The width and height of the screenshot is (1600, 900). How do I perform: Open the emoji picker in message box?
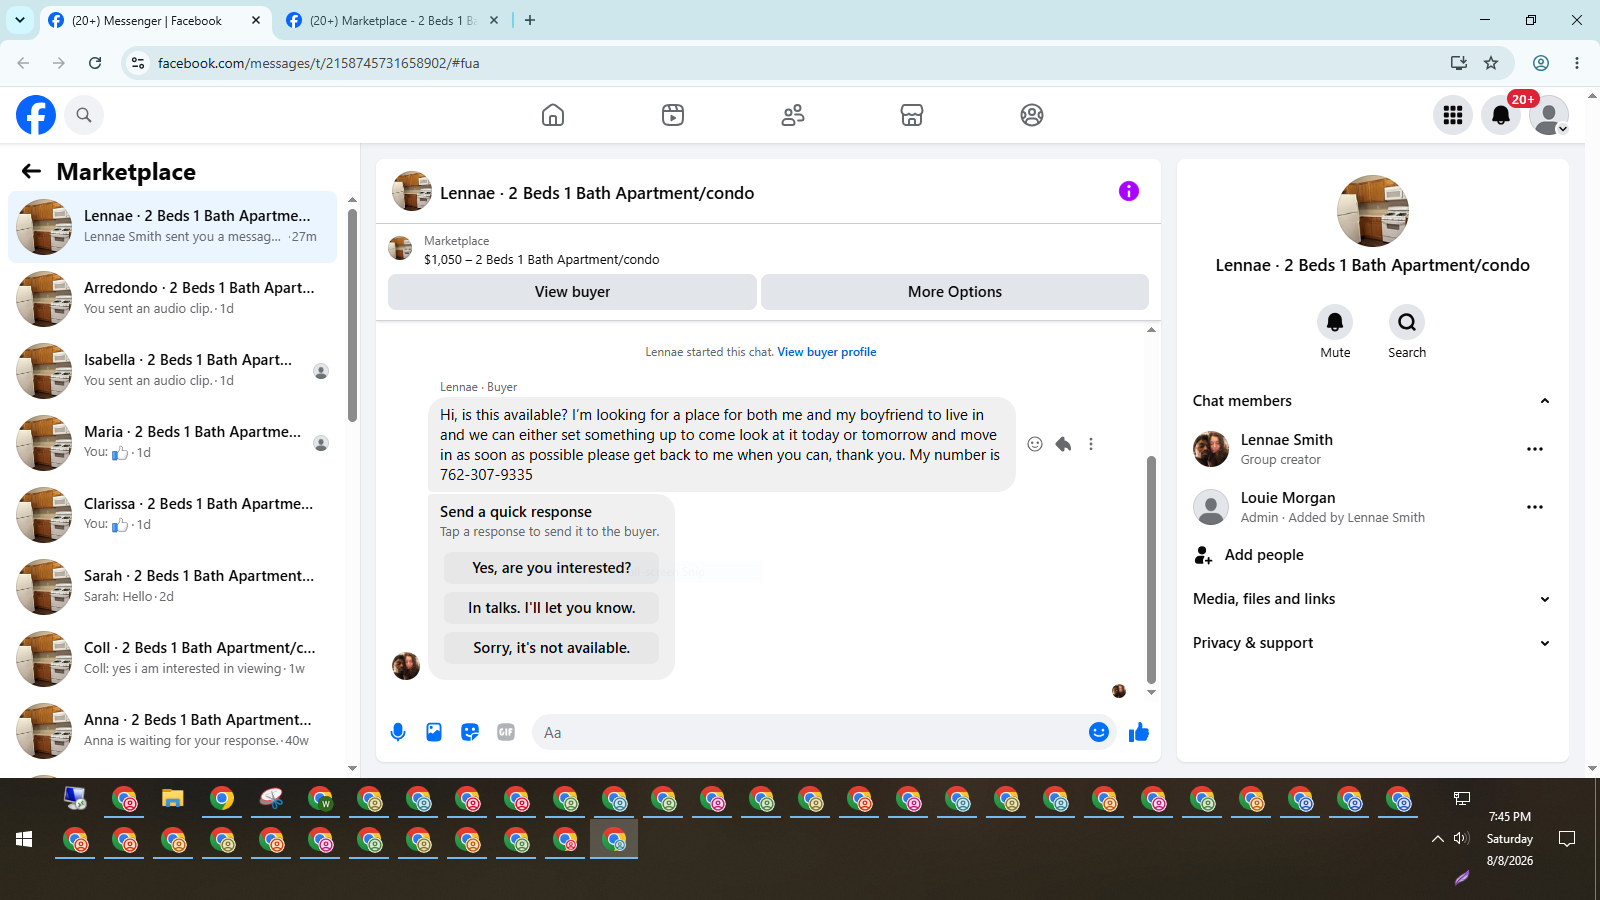pyautogui.click(x=1099, y=732)
